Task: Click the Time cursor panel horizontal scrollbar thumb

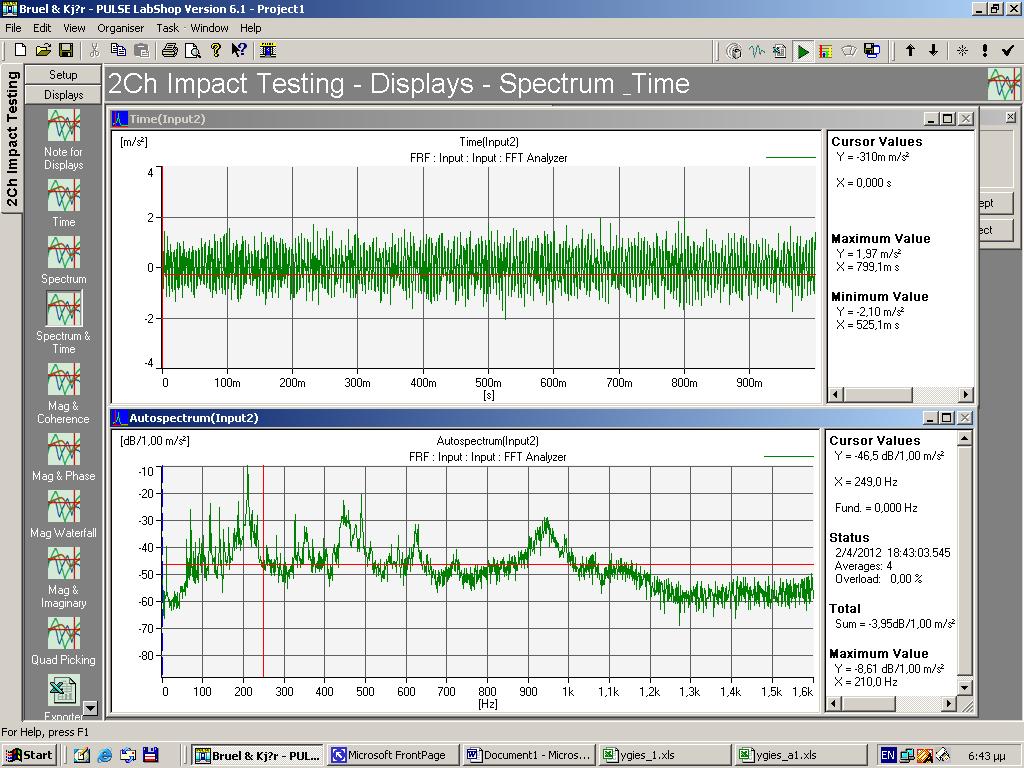Action: tap(878, 394)
